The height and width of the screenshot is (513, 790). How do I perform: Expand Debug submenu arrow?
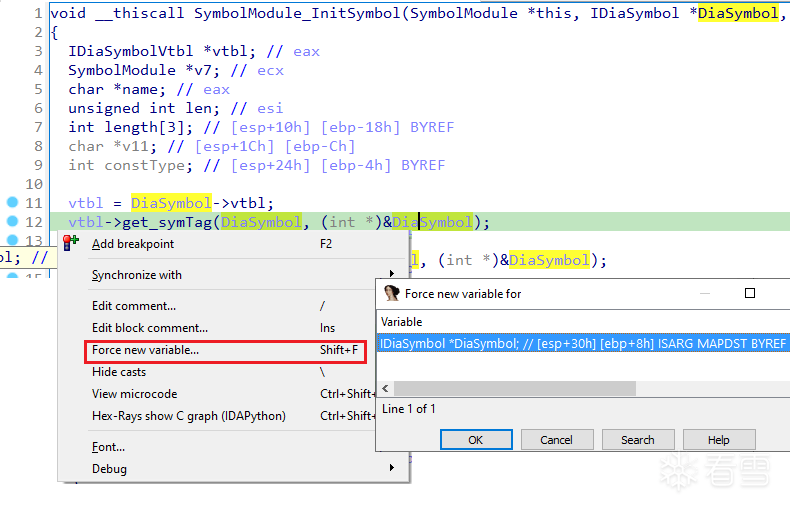(x=392, y=468)
